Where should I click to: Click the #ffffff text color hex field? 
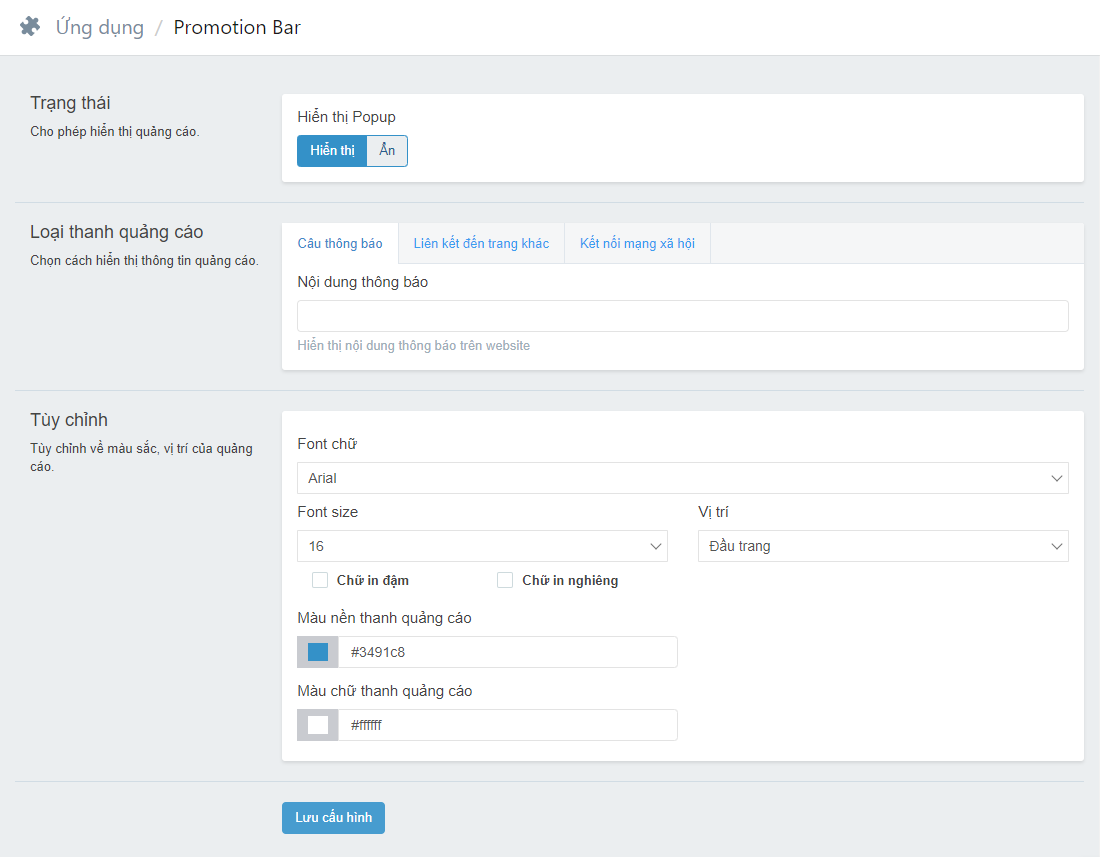(507, 725)
